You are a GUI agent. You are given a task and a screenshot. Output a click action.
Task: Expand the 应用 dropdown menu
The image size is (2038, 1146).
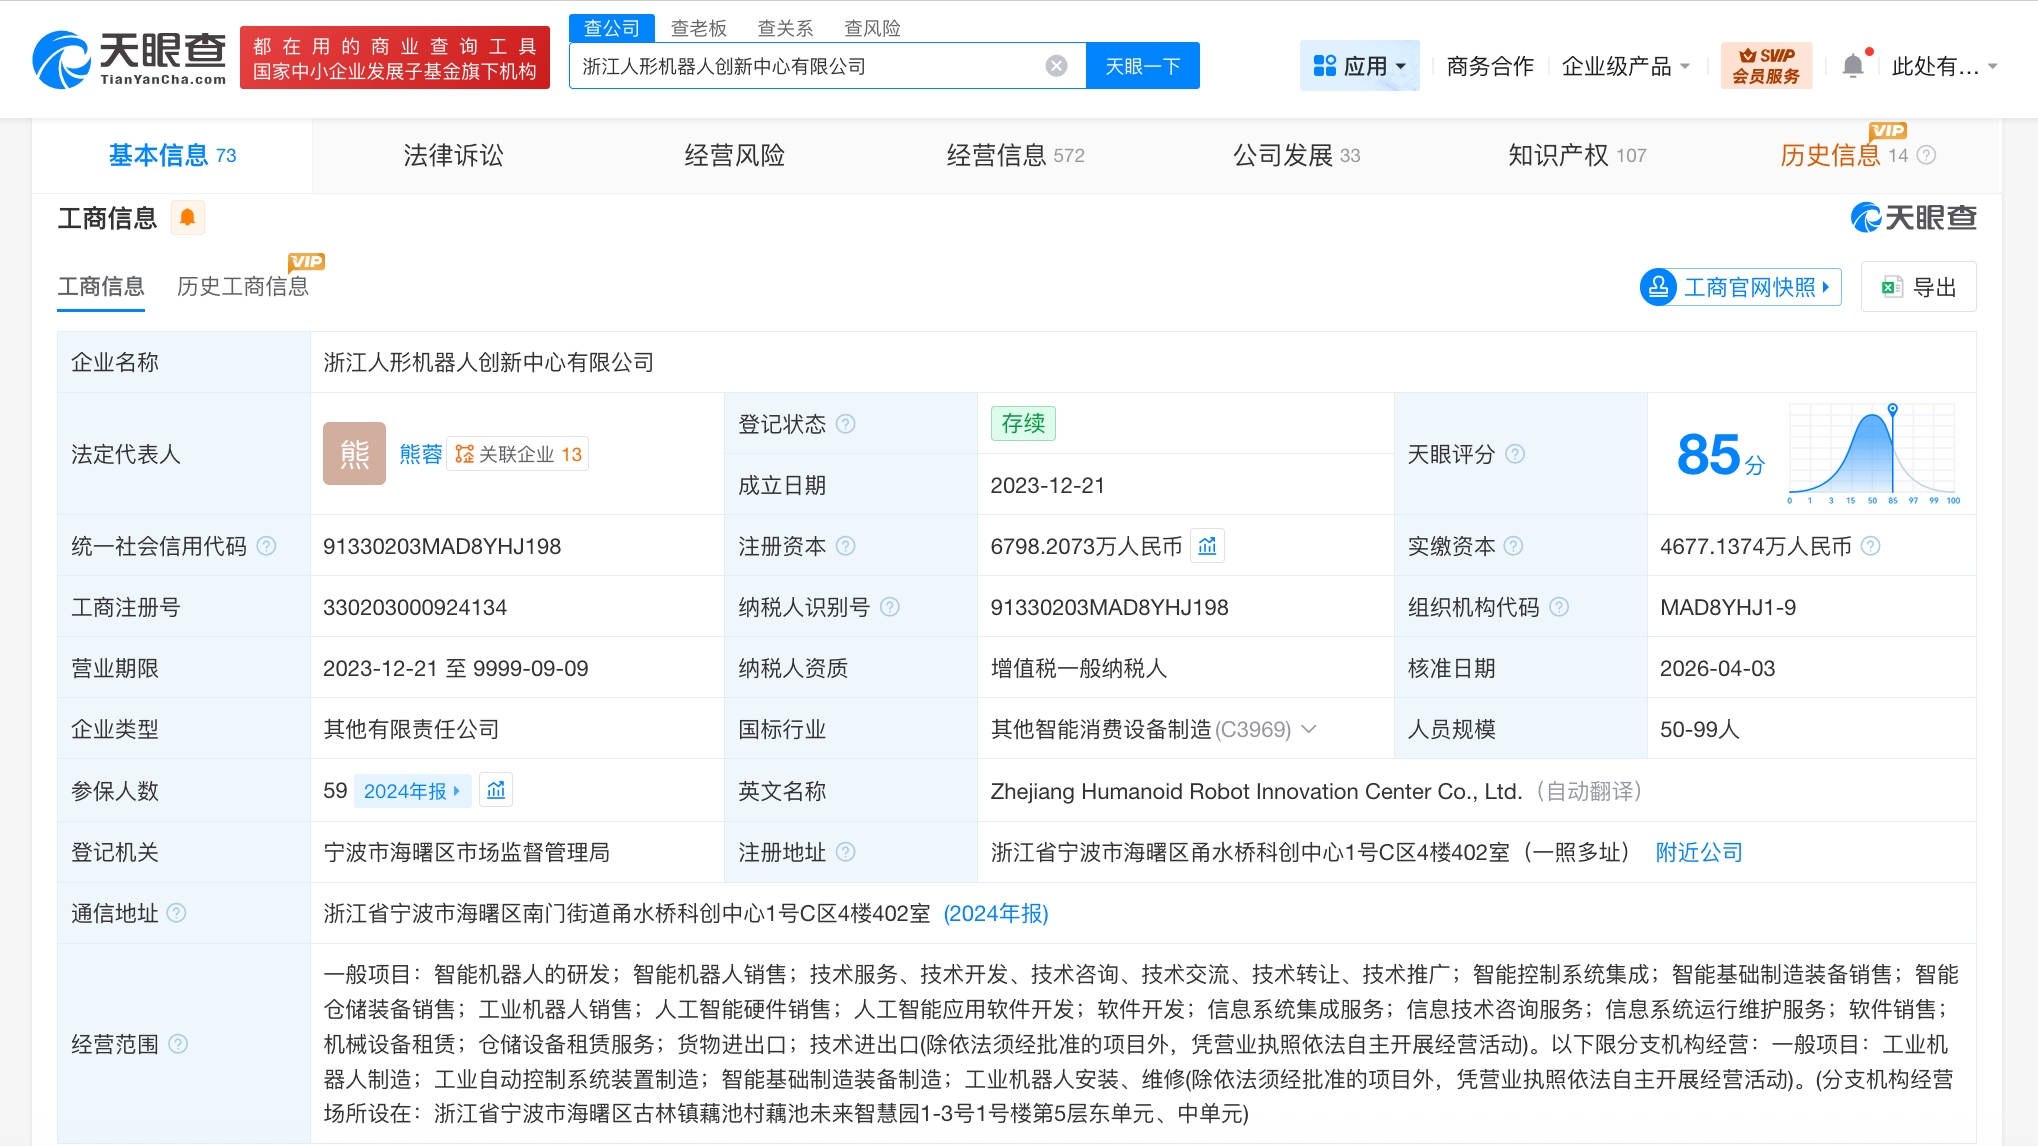tap(1360, 66)
